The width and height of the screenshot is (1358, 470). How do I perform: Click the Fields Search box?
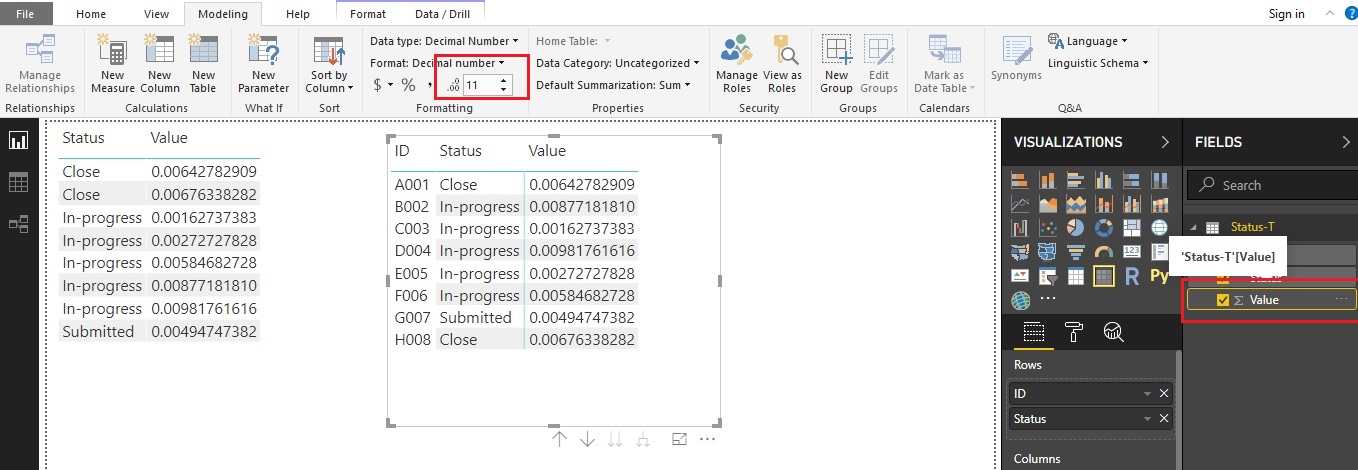pos(1272,185)
